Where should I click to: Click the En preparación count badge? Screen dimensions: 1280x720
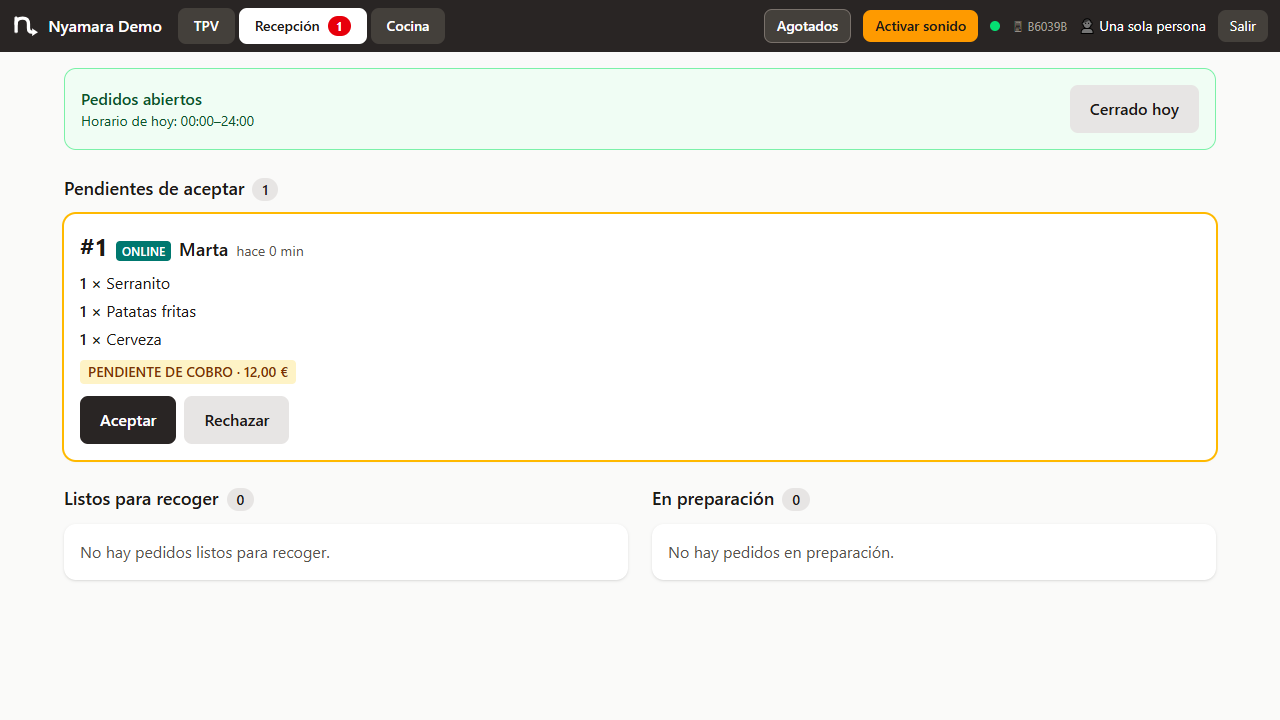coord(796,499)
